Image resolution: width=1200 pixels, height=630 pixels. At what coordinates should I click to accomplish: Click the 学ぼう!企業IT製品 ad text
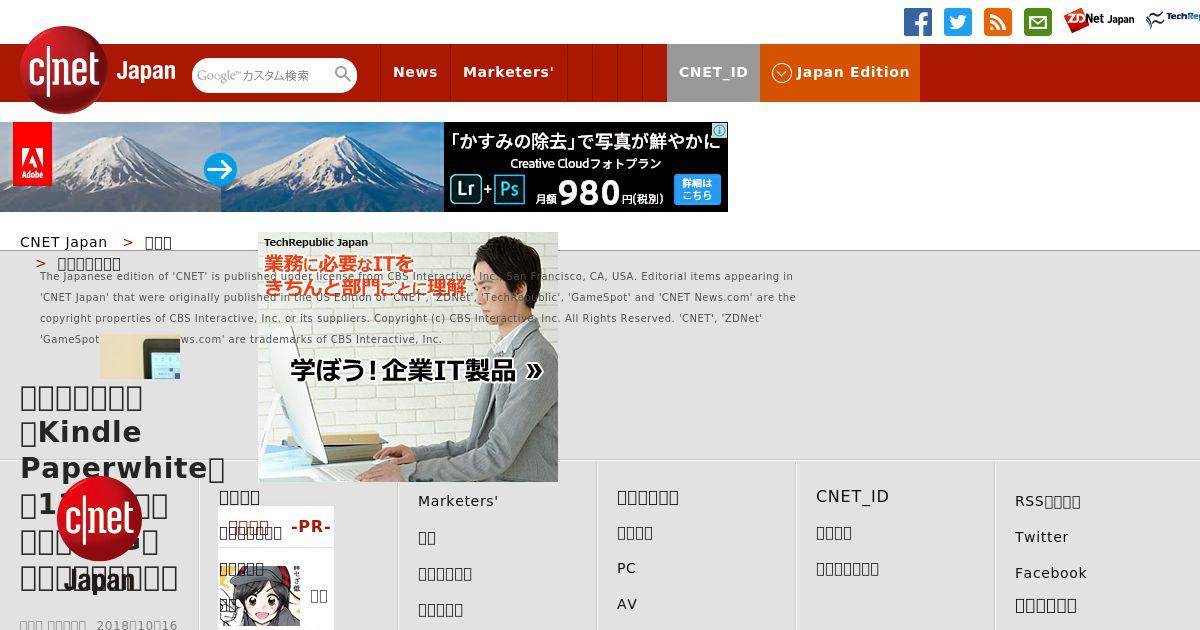417,370
